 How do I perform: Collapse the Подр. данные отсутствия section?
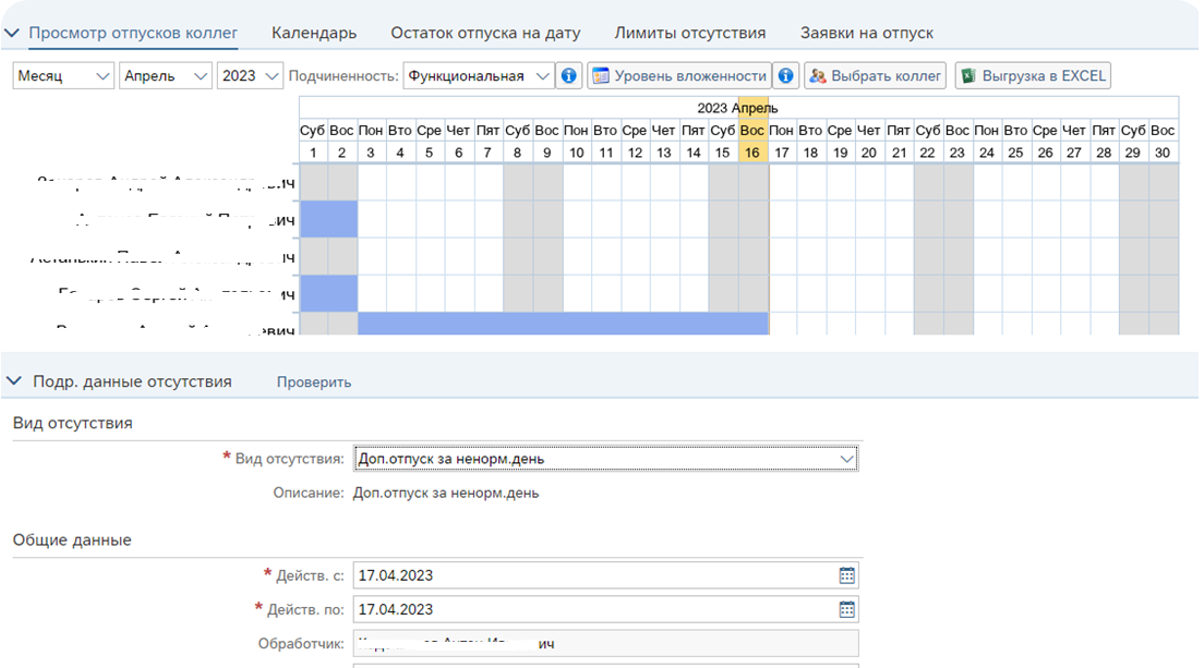pyautogui.click(x=14, y=381)
